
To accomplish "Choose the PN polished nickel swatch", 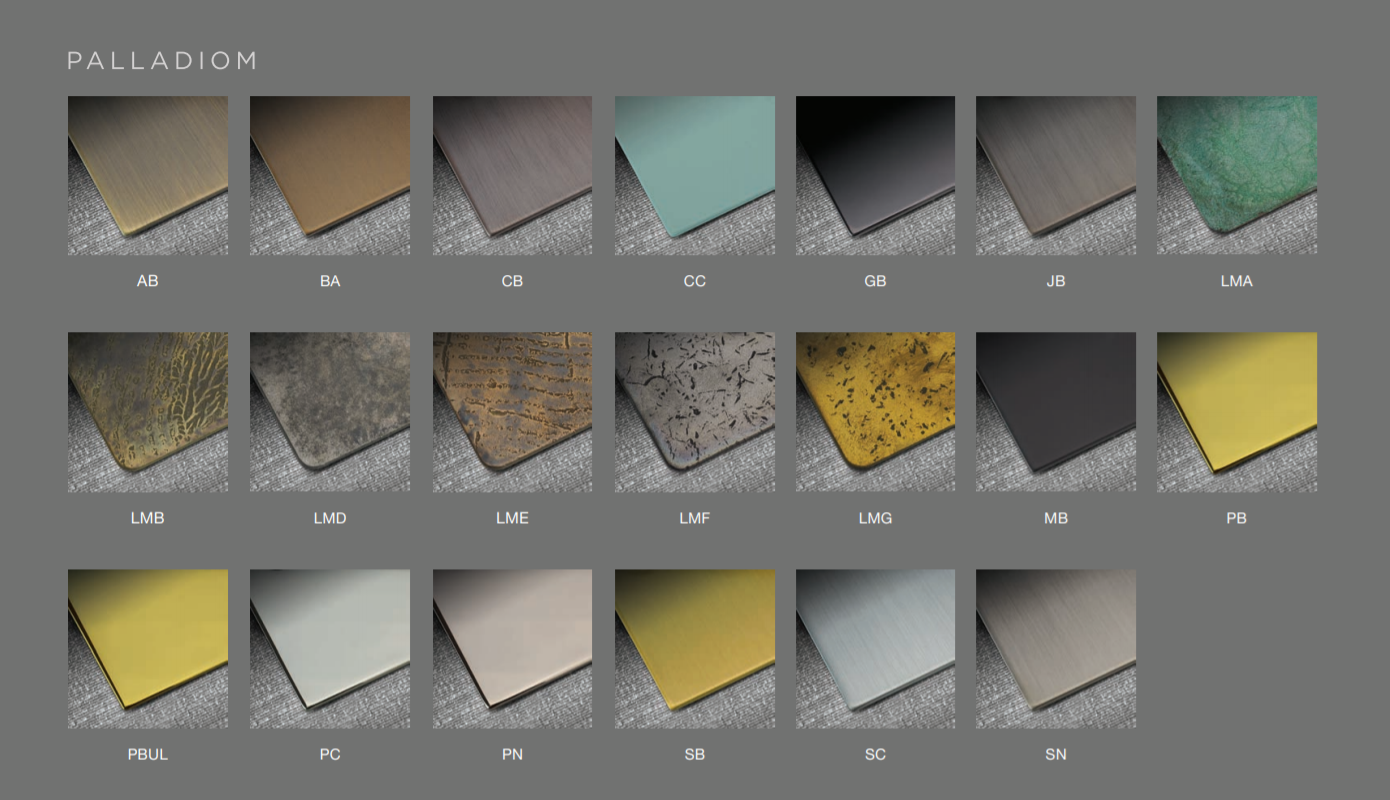I will (512, 649).
